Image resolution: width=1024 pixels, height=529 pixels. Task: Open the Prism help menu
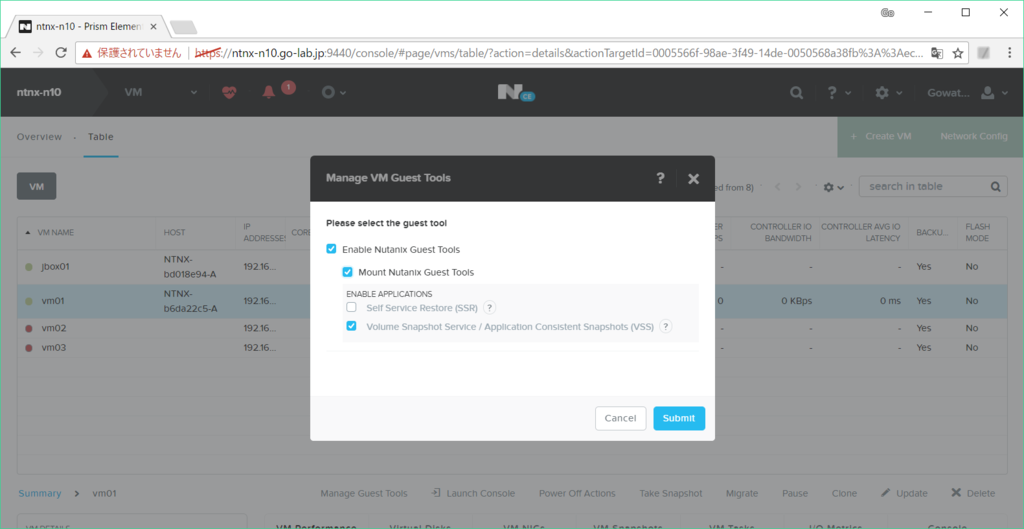pyautogui.click(x=839, y=93)
